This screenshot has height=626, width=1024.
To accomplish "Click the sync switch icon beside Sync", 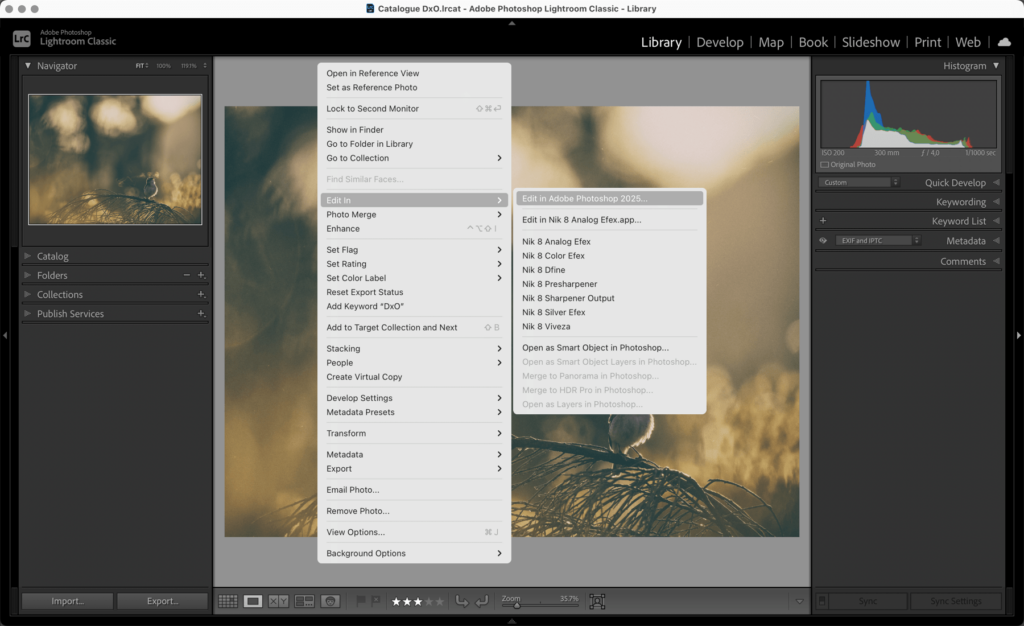I will (x=822, y=601).
